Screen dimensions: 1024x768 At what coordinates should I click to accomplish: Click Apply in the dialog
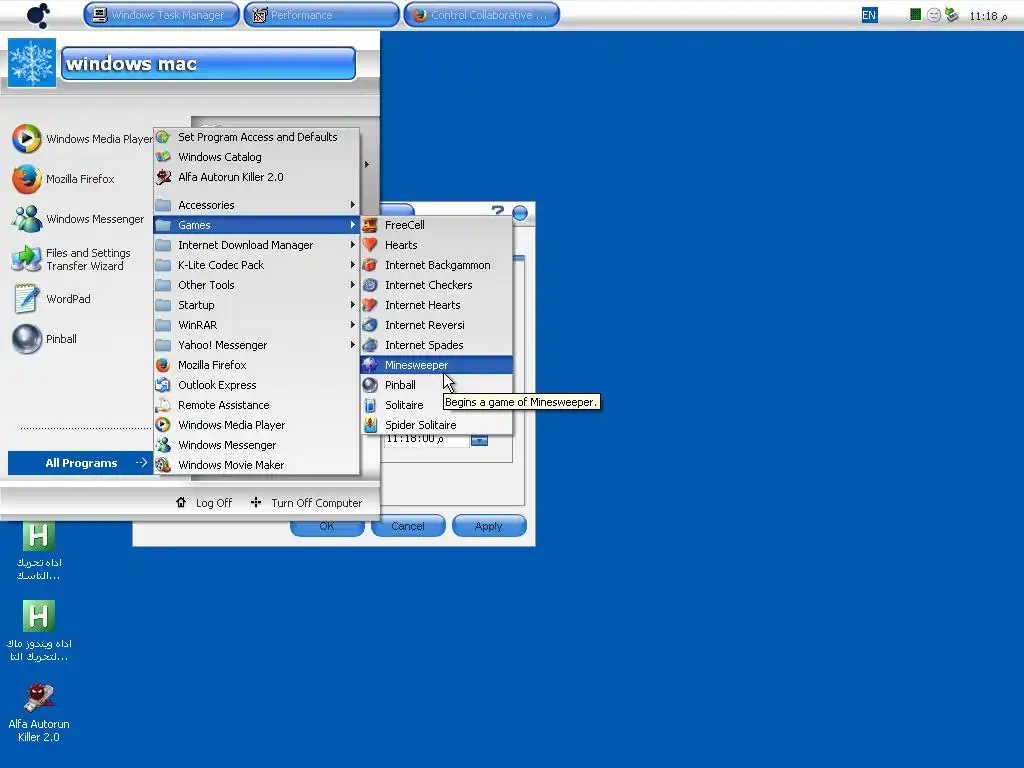point(488,526)
